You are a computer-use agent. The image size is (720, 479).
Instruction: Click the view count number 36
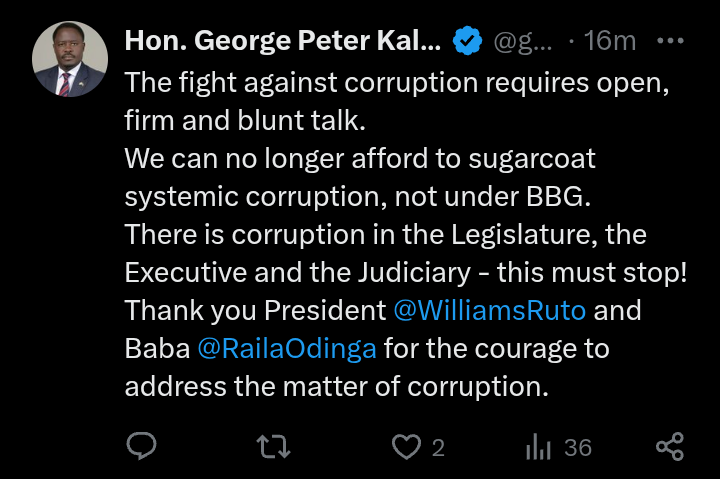tap(577, 448)
